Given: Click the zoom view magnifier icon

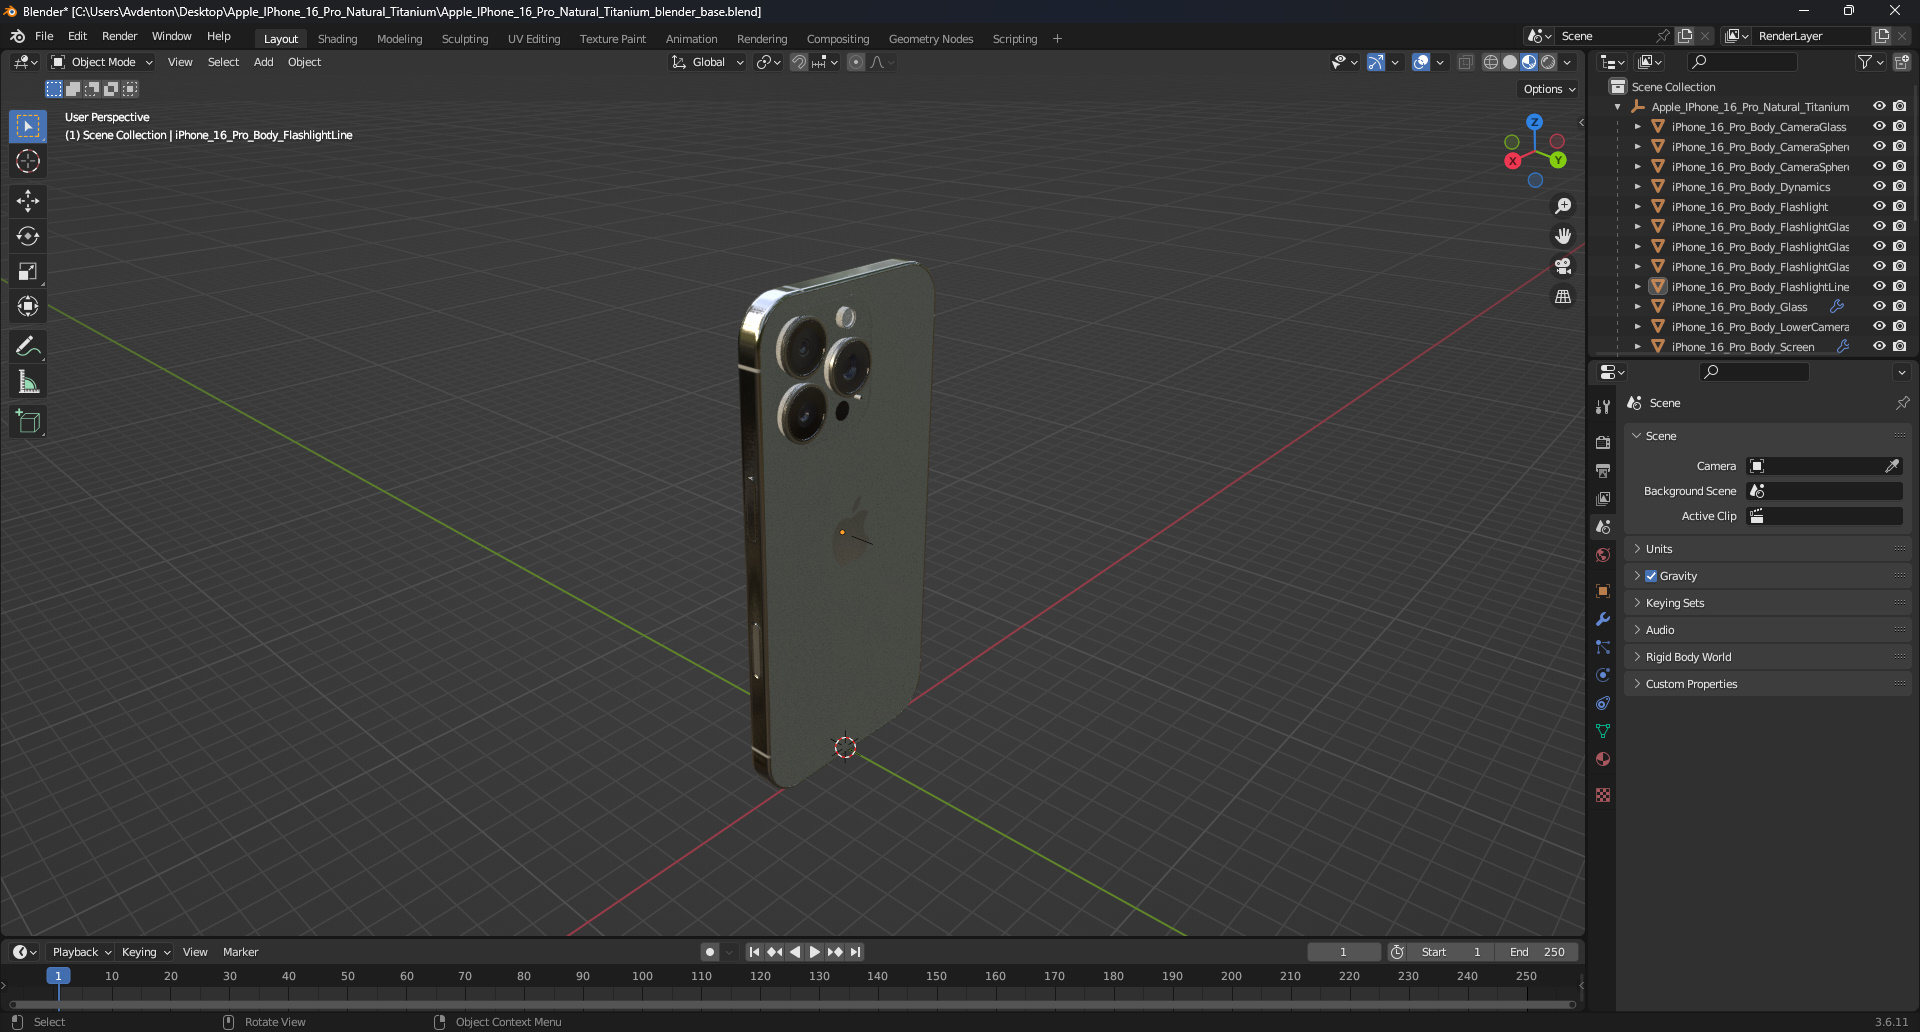Looking at the screenshot, I should [1563, 206].
